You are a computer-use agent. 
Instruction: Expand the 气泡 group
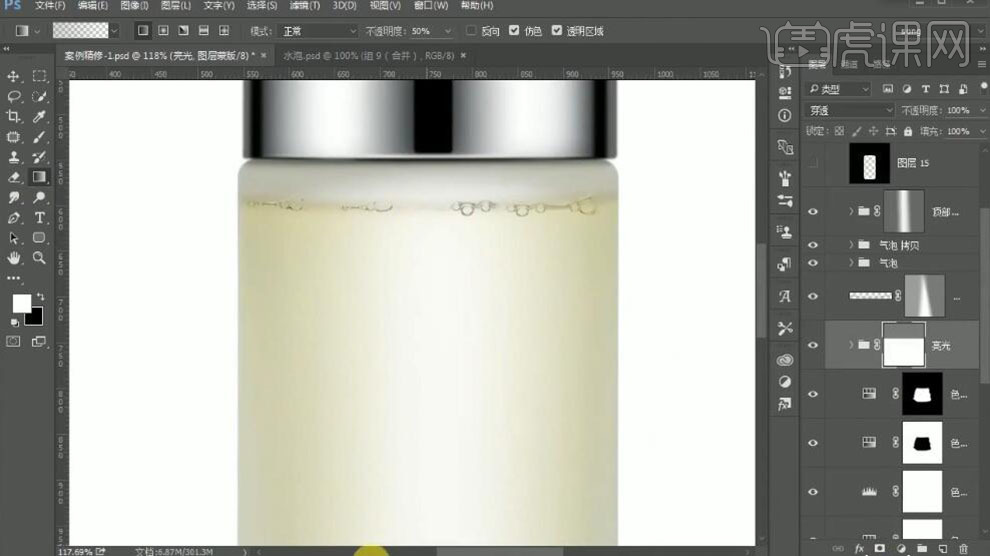coord(850,263)
